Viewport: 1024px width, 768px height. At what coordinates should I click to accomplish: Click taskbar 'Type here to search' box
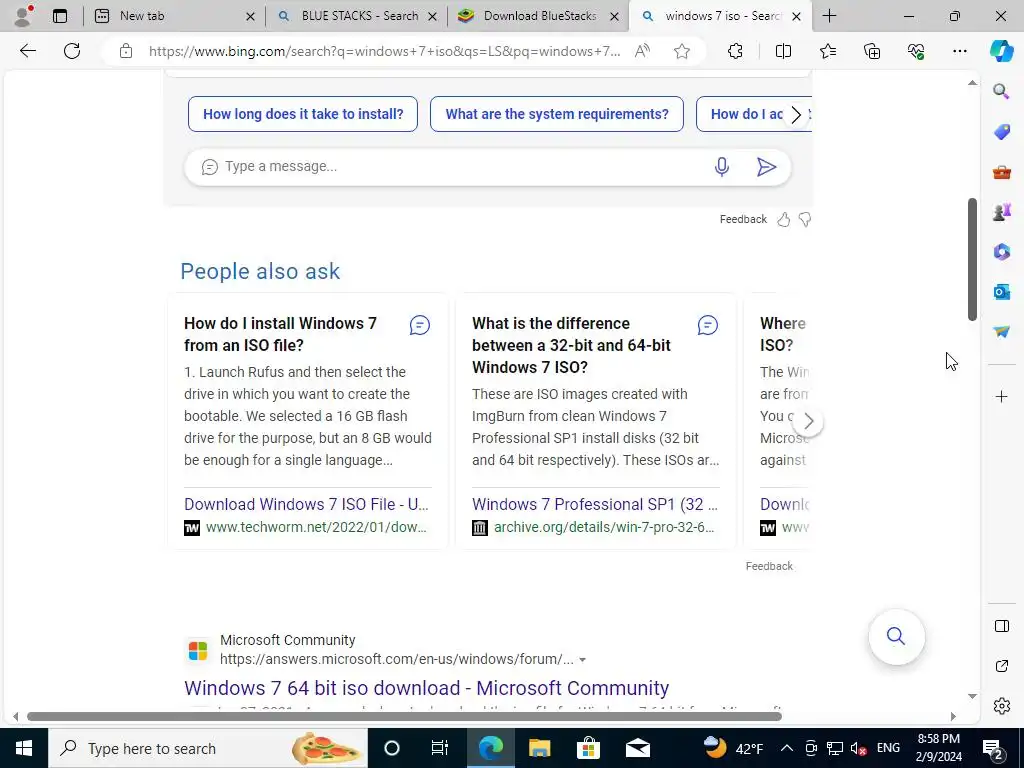pyautogui.click(x=208, y=748)
